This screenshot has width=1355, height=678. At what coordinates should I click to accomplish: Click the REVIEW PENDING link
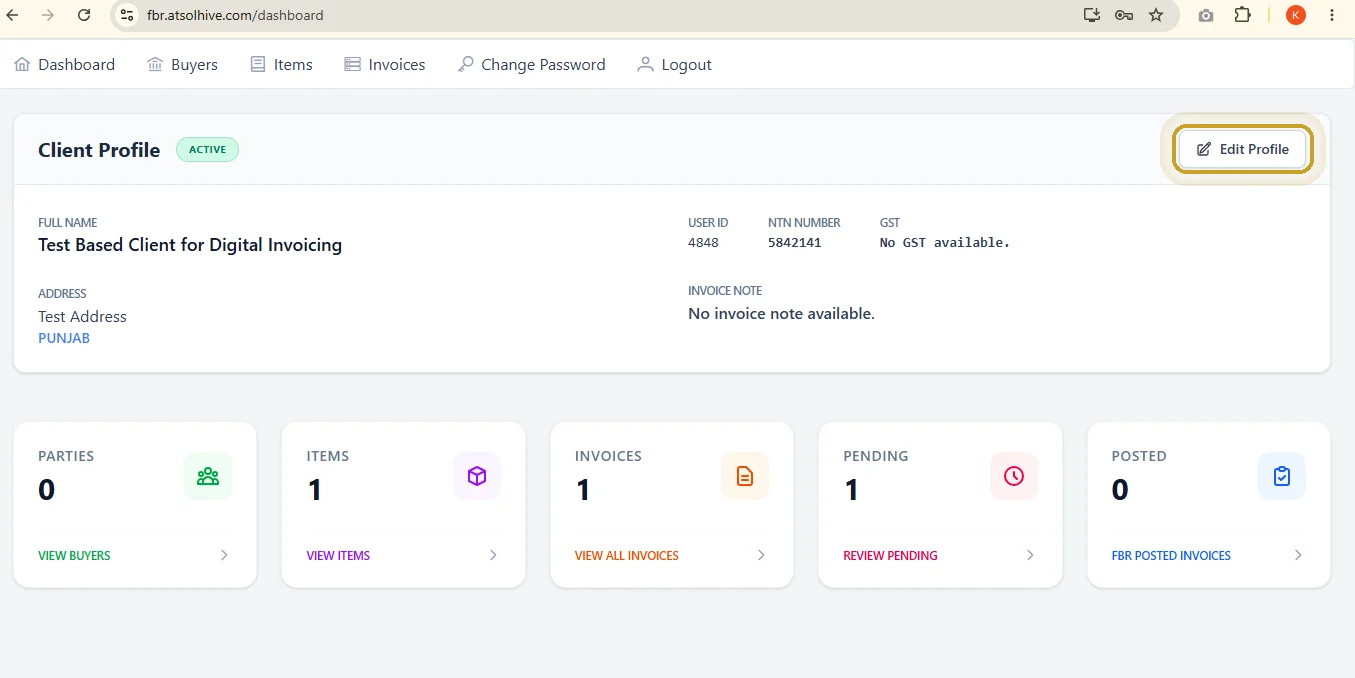[891, 555]
